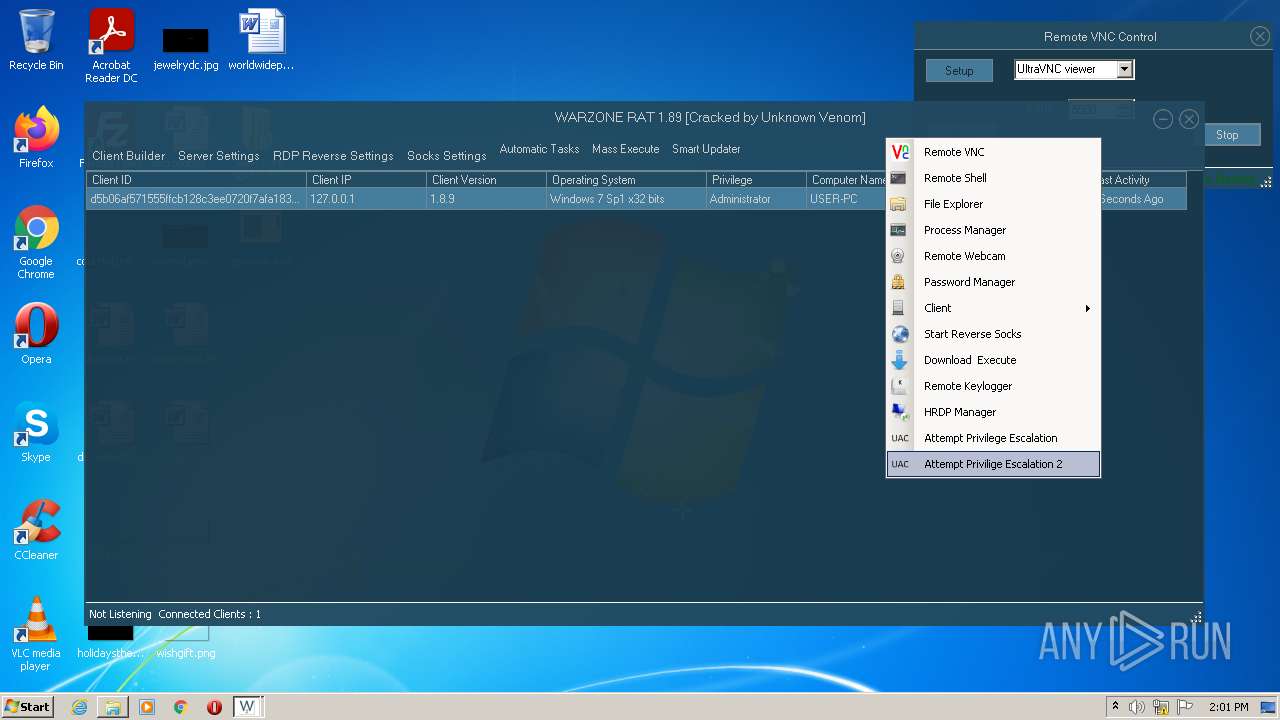The width and height of the screenshot is (1280, 720).
Task: Click the Opera icon in taskbar
Action: 214,707
